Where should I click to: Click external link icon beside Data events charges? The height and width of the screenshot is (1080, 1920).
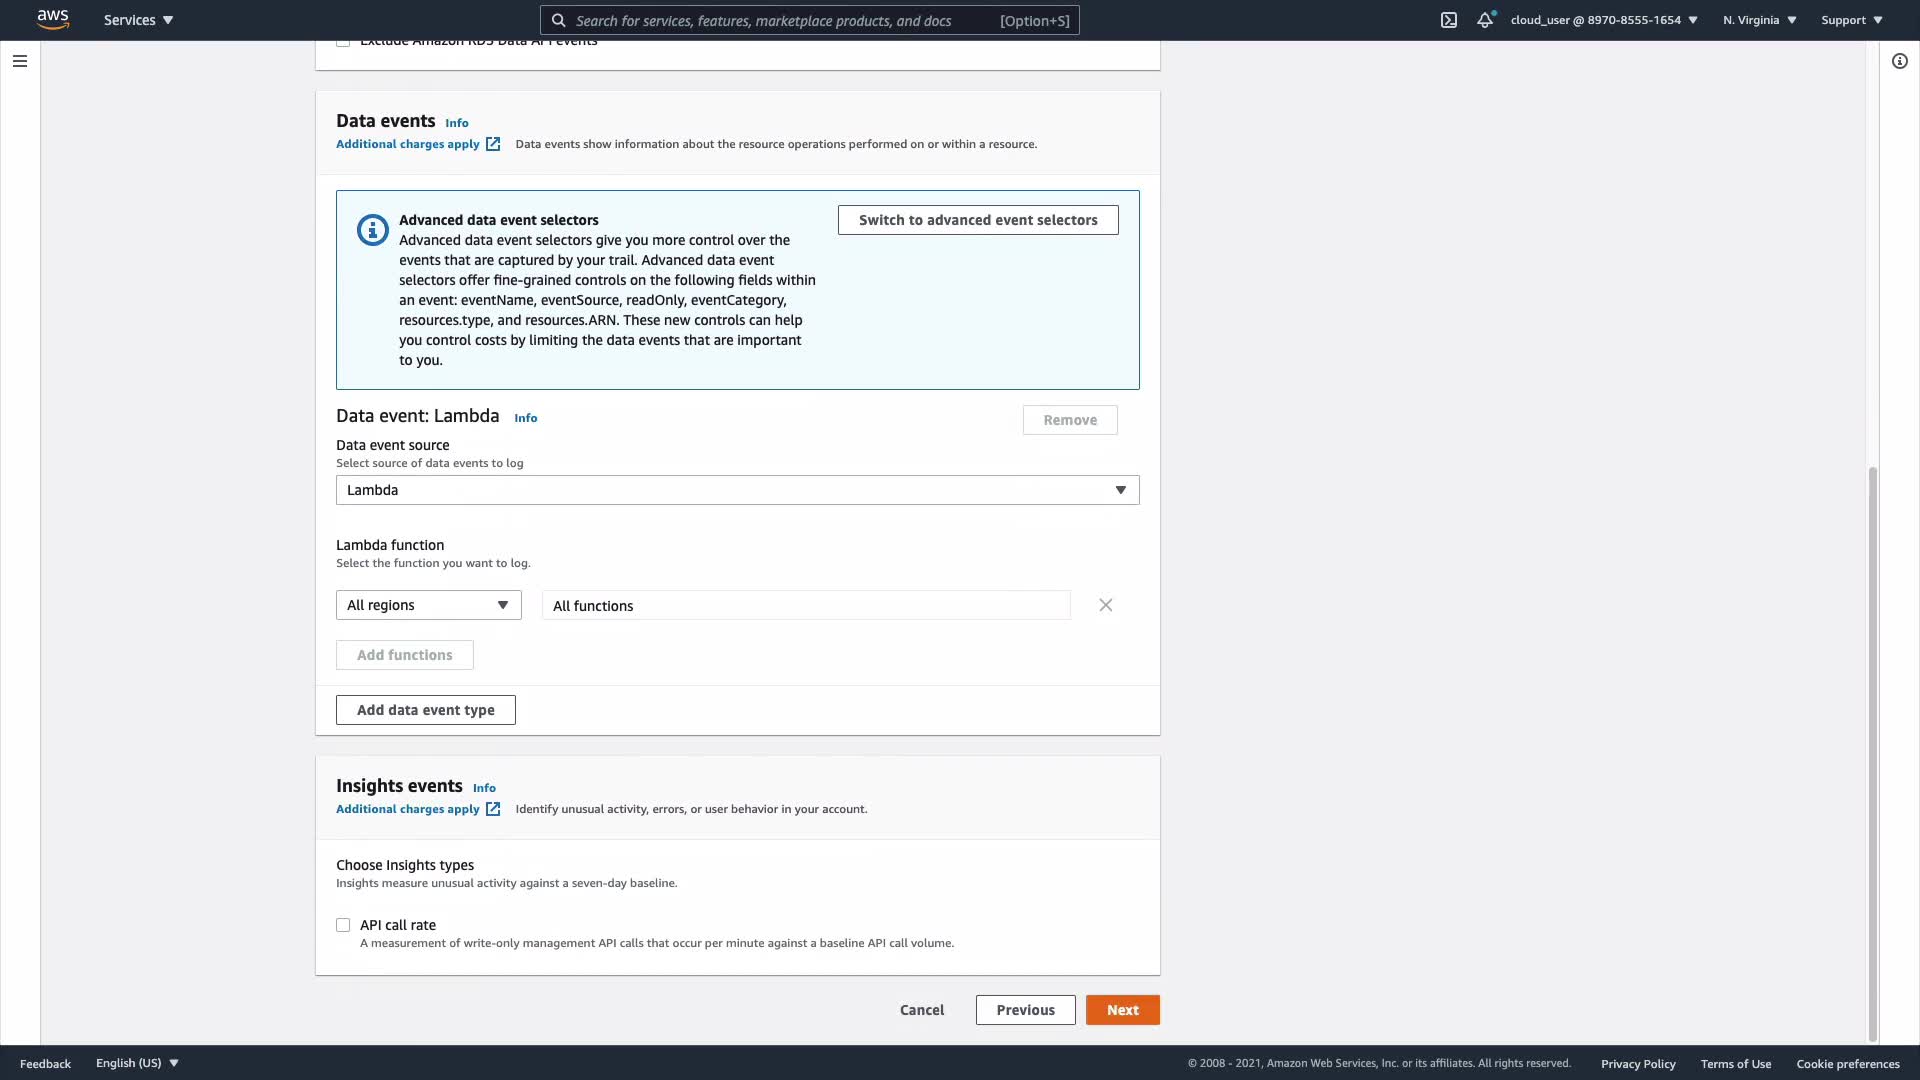pos(493,144)
